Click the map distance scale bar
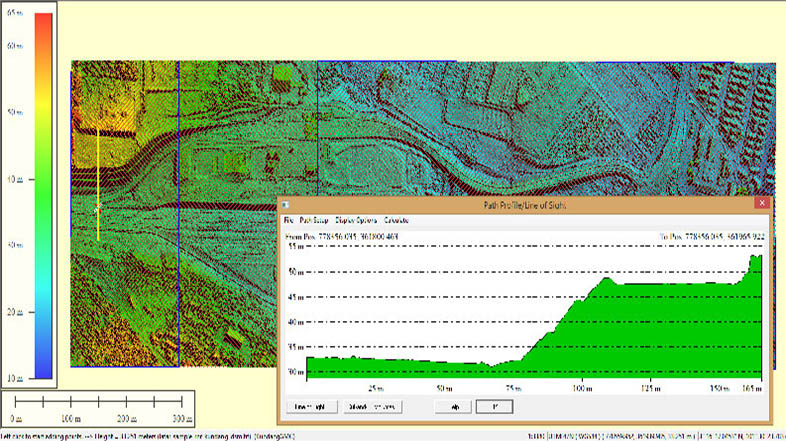This screenshot has width=786, height=441. (x=98, y=402)
